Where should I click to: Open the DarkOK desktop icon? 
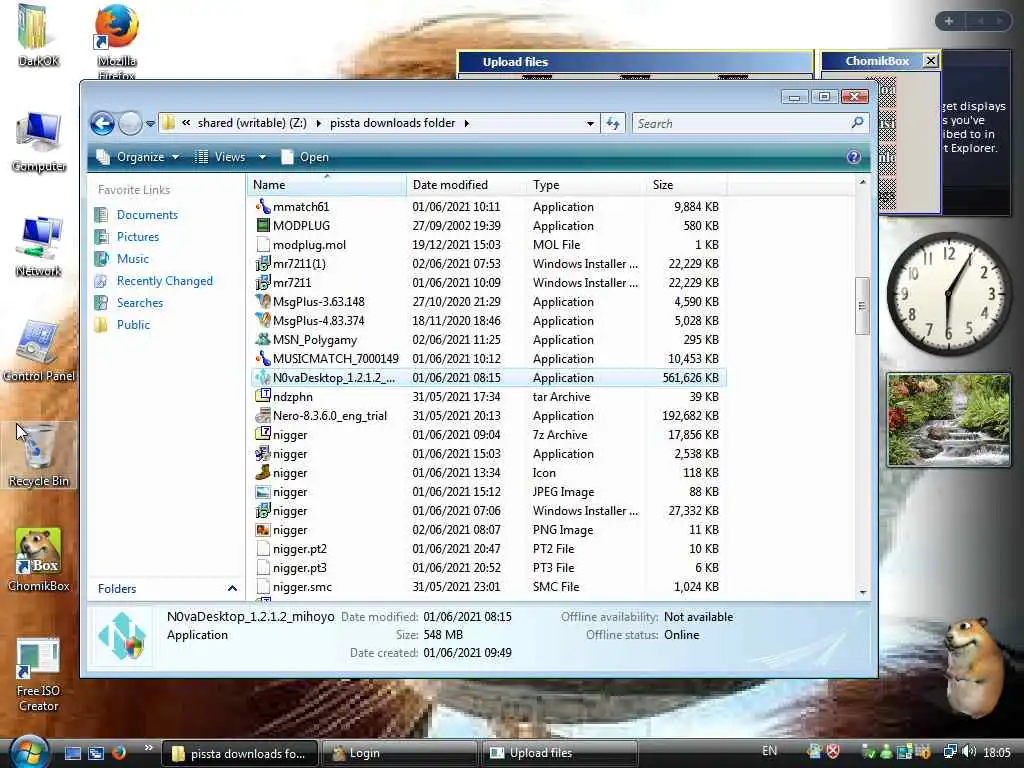pyautogui.click(x=37, y=35)
